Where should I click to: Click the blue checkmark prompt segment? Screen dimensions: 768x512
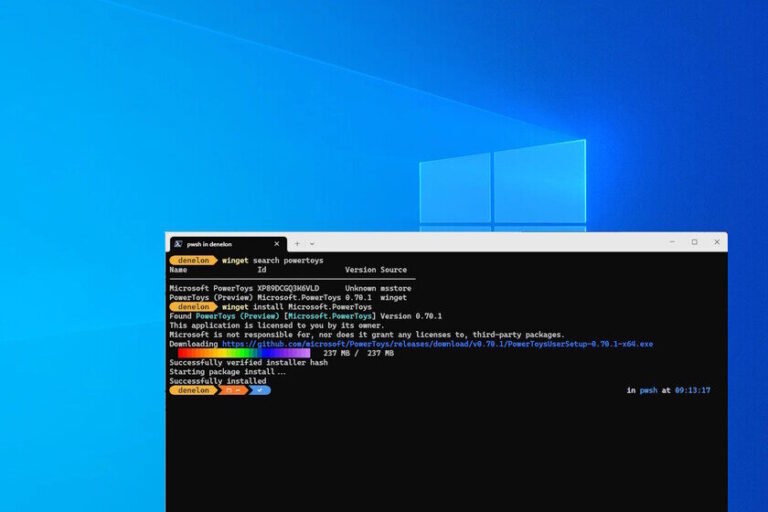(260, 390)
